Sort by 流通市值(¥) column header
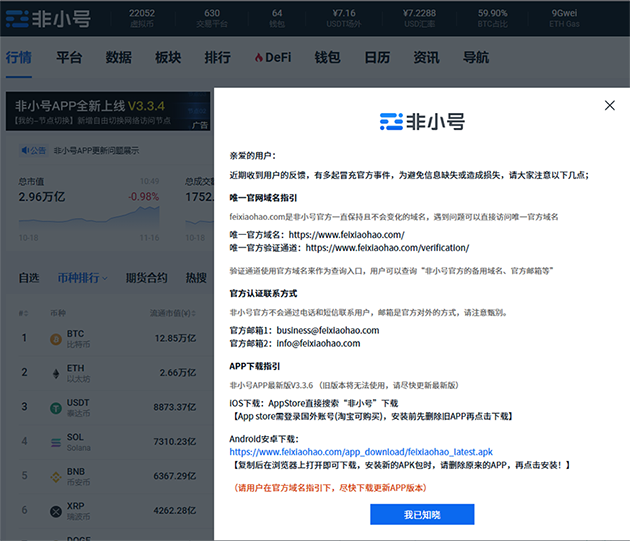The width and height of the screenshot is (630, 541). pyautogui.click(x=173, y=313)
